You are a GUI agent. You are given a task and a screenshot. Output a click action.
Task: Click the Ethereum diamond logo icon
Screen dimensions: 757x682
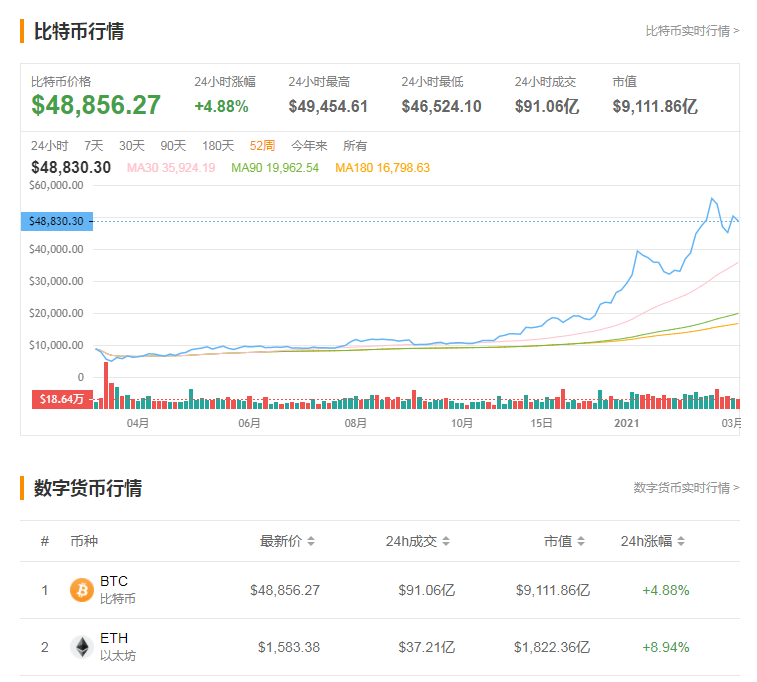tap(82, 647)
